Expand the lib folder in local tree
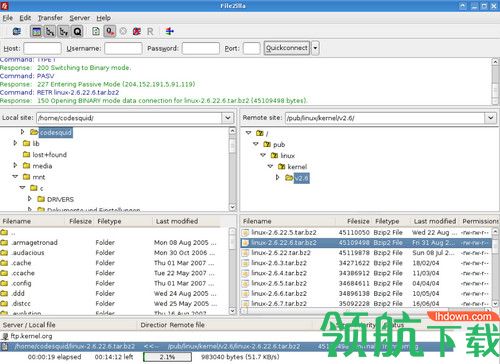Screen dimensions: 500x364 pyautogui.click(x=15, y=143)
